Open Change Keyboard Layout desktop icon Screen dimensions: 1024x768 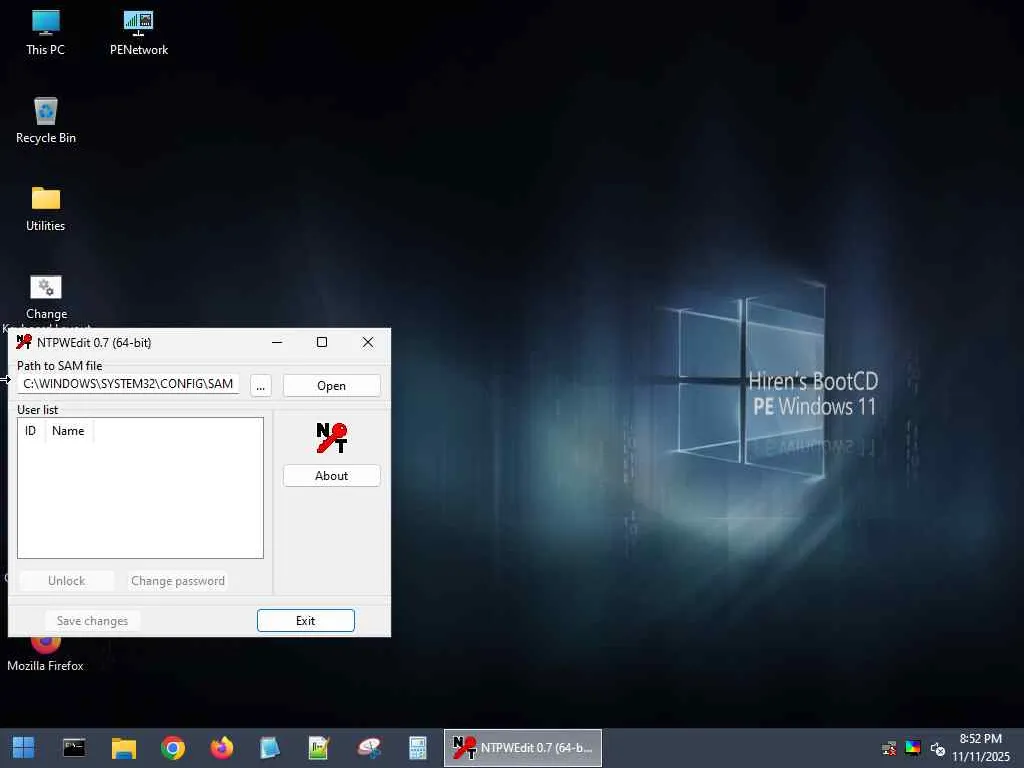(46, 297)
